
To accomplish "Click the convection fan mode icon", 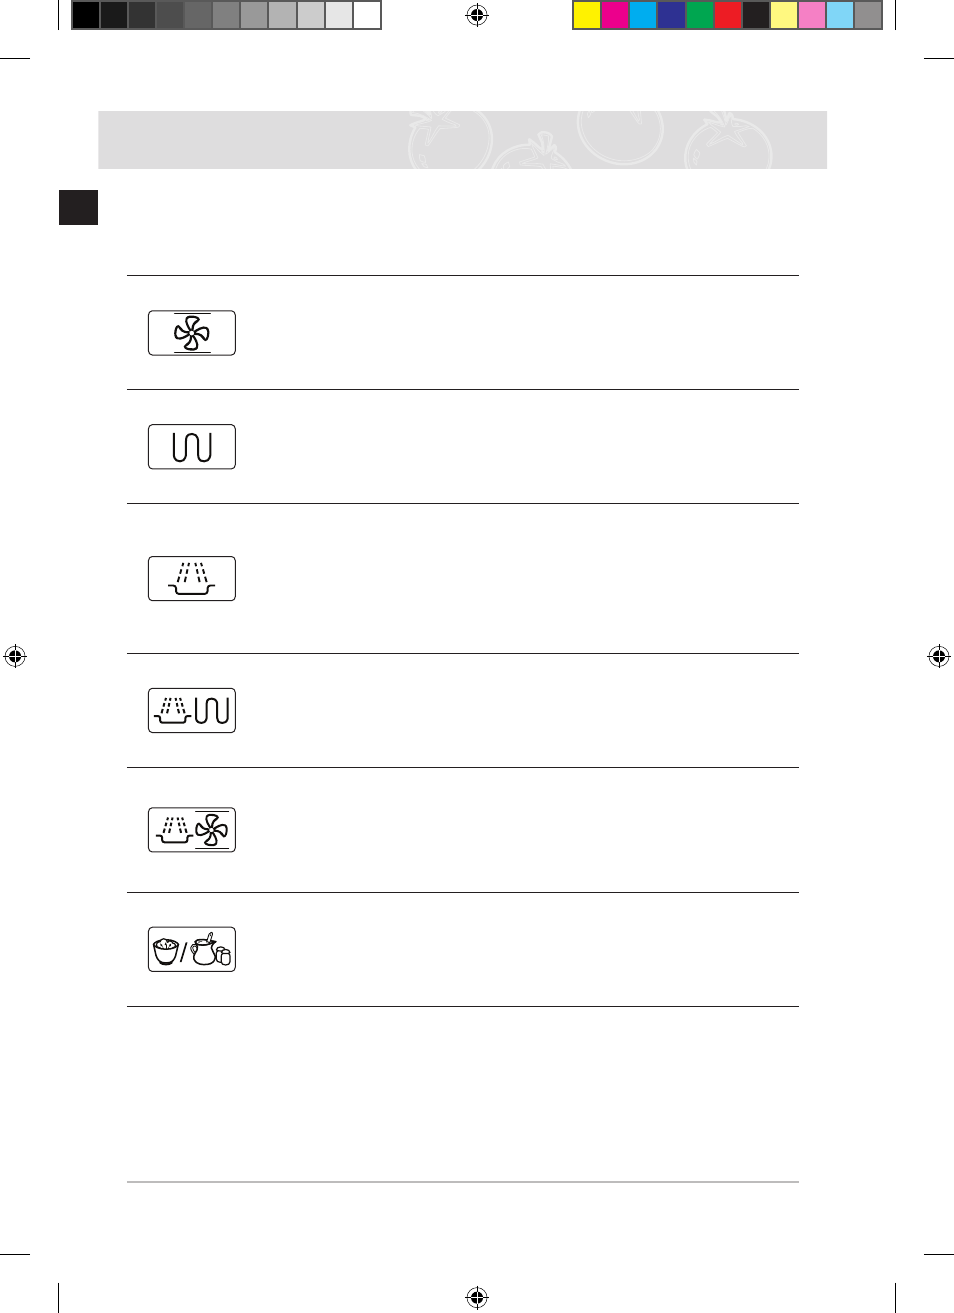I will (x=192, y=333).
